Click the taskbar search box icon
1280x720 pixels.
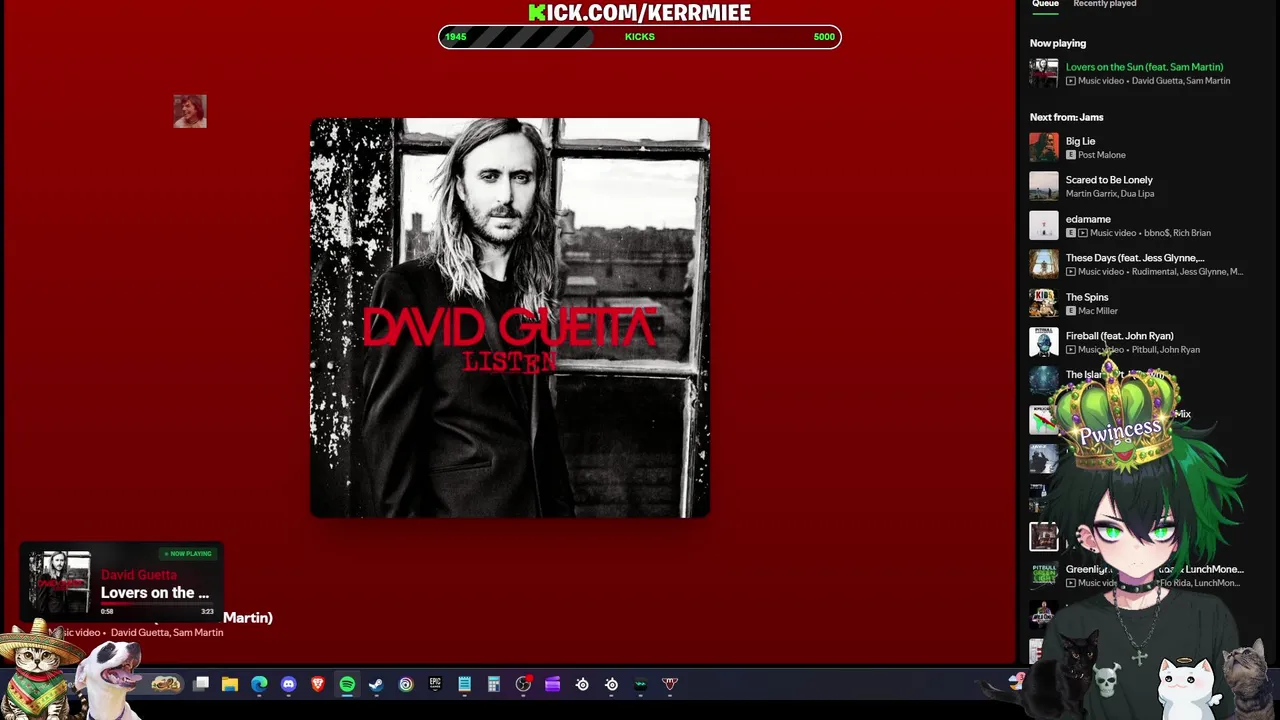tap(166, 684)
